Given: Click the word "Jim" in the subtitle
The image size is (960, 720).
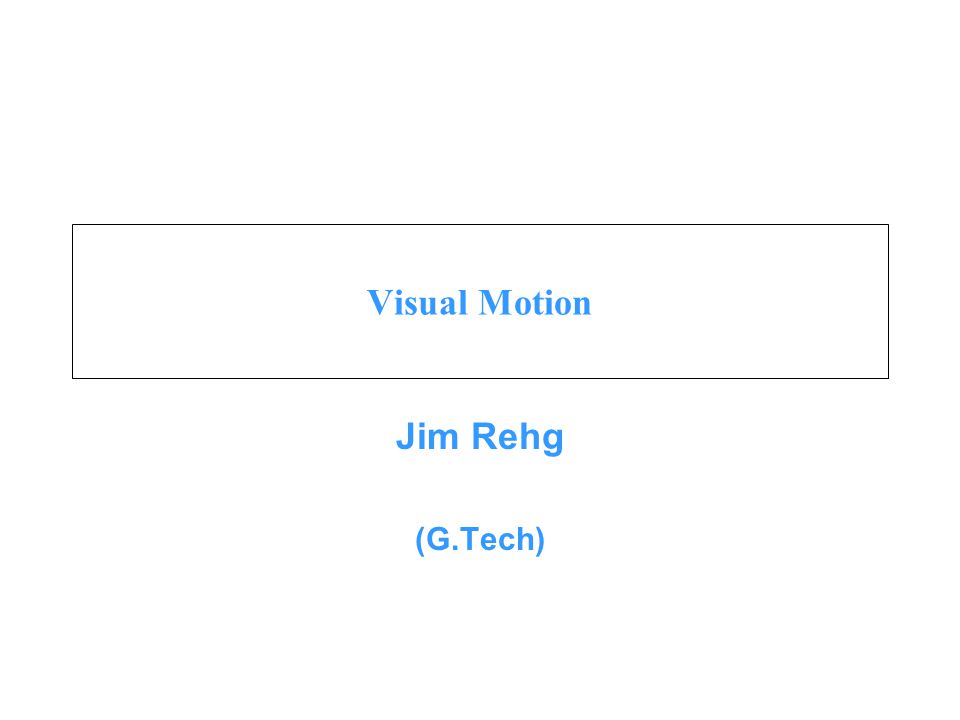Looking at the screenshot, I should tap(427, 436).
